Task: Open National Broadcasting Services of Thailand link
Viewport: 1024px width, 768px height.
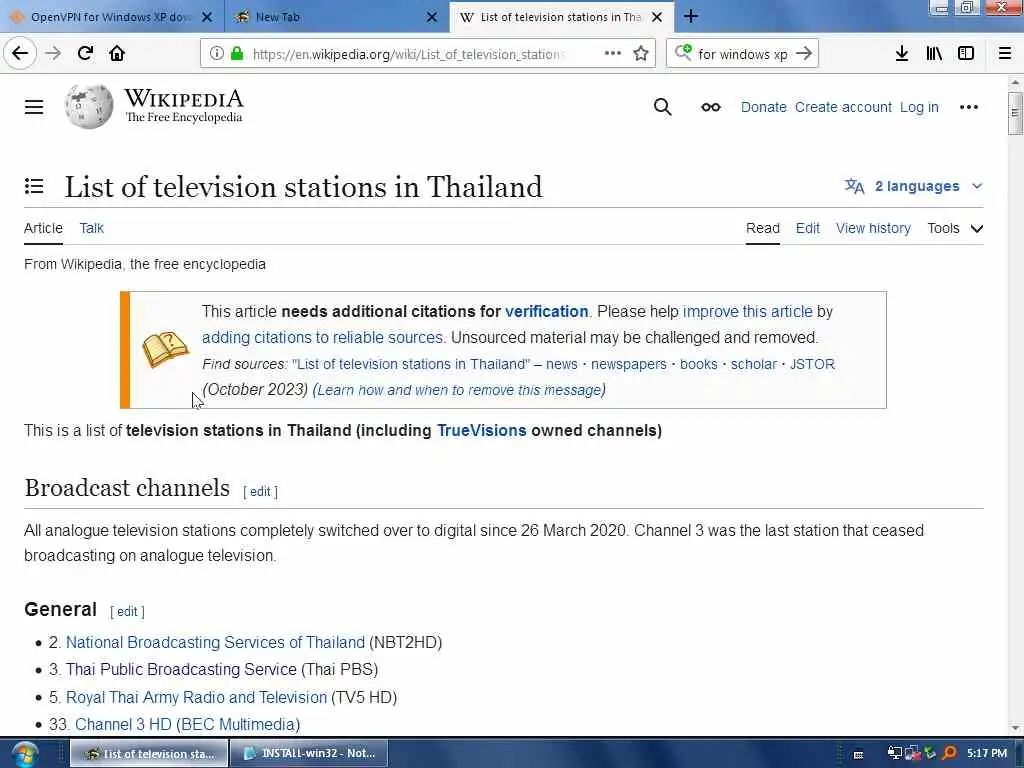Action: click(216, 643)
